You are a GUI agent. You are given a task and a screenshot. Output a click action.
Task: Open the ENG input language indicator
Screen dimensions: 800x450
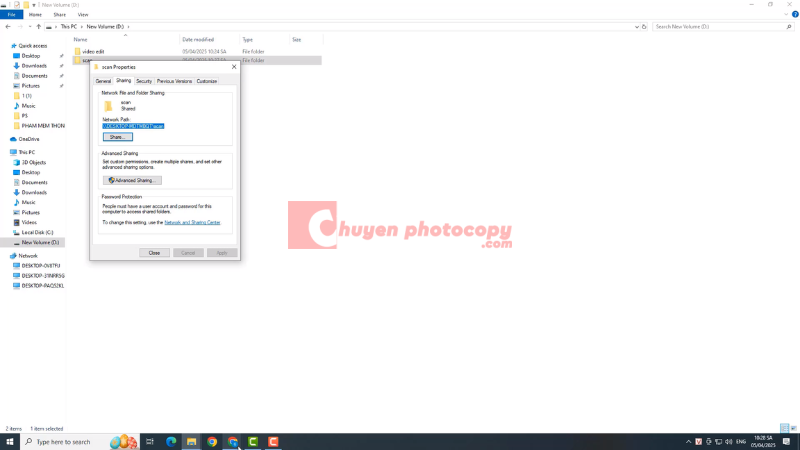click(x=741, y=442)
